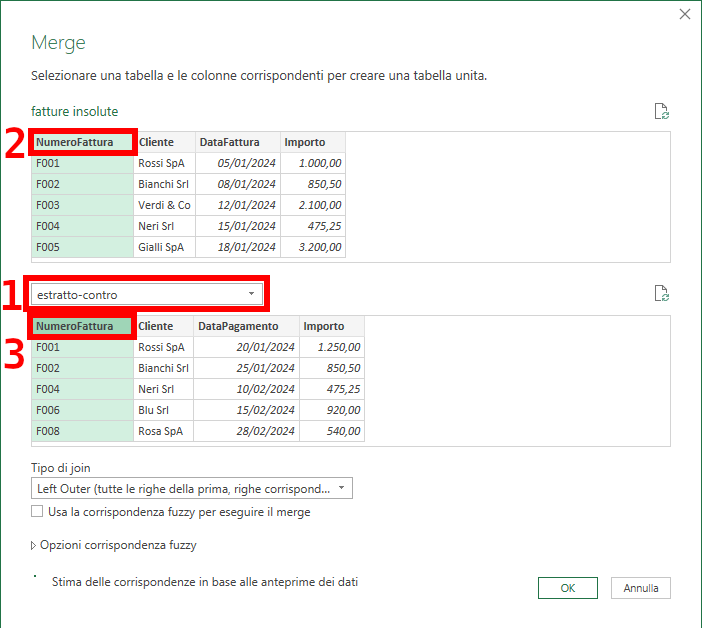702x628 pixels.
Task: Select NumeroFattura column in fatture insolute
Action: 82,142
